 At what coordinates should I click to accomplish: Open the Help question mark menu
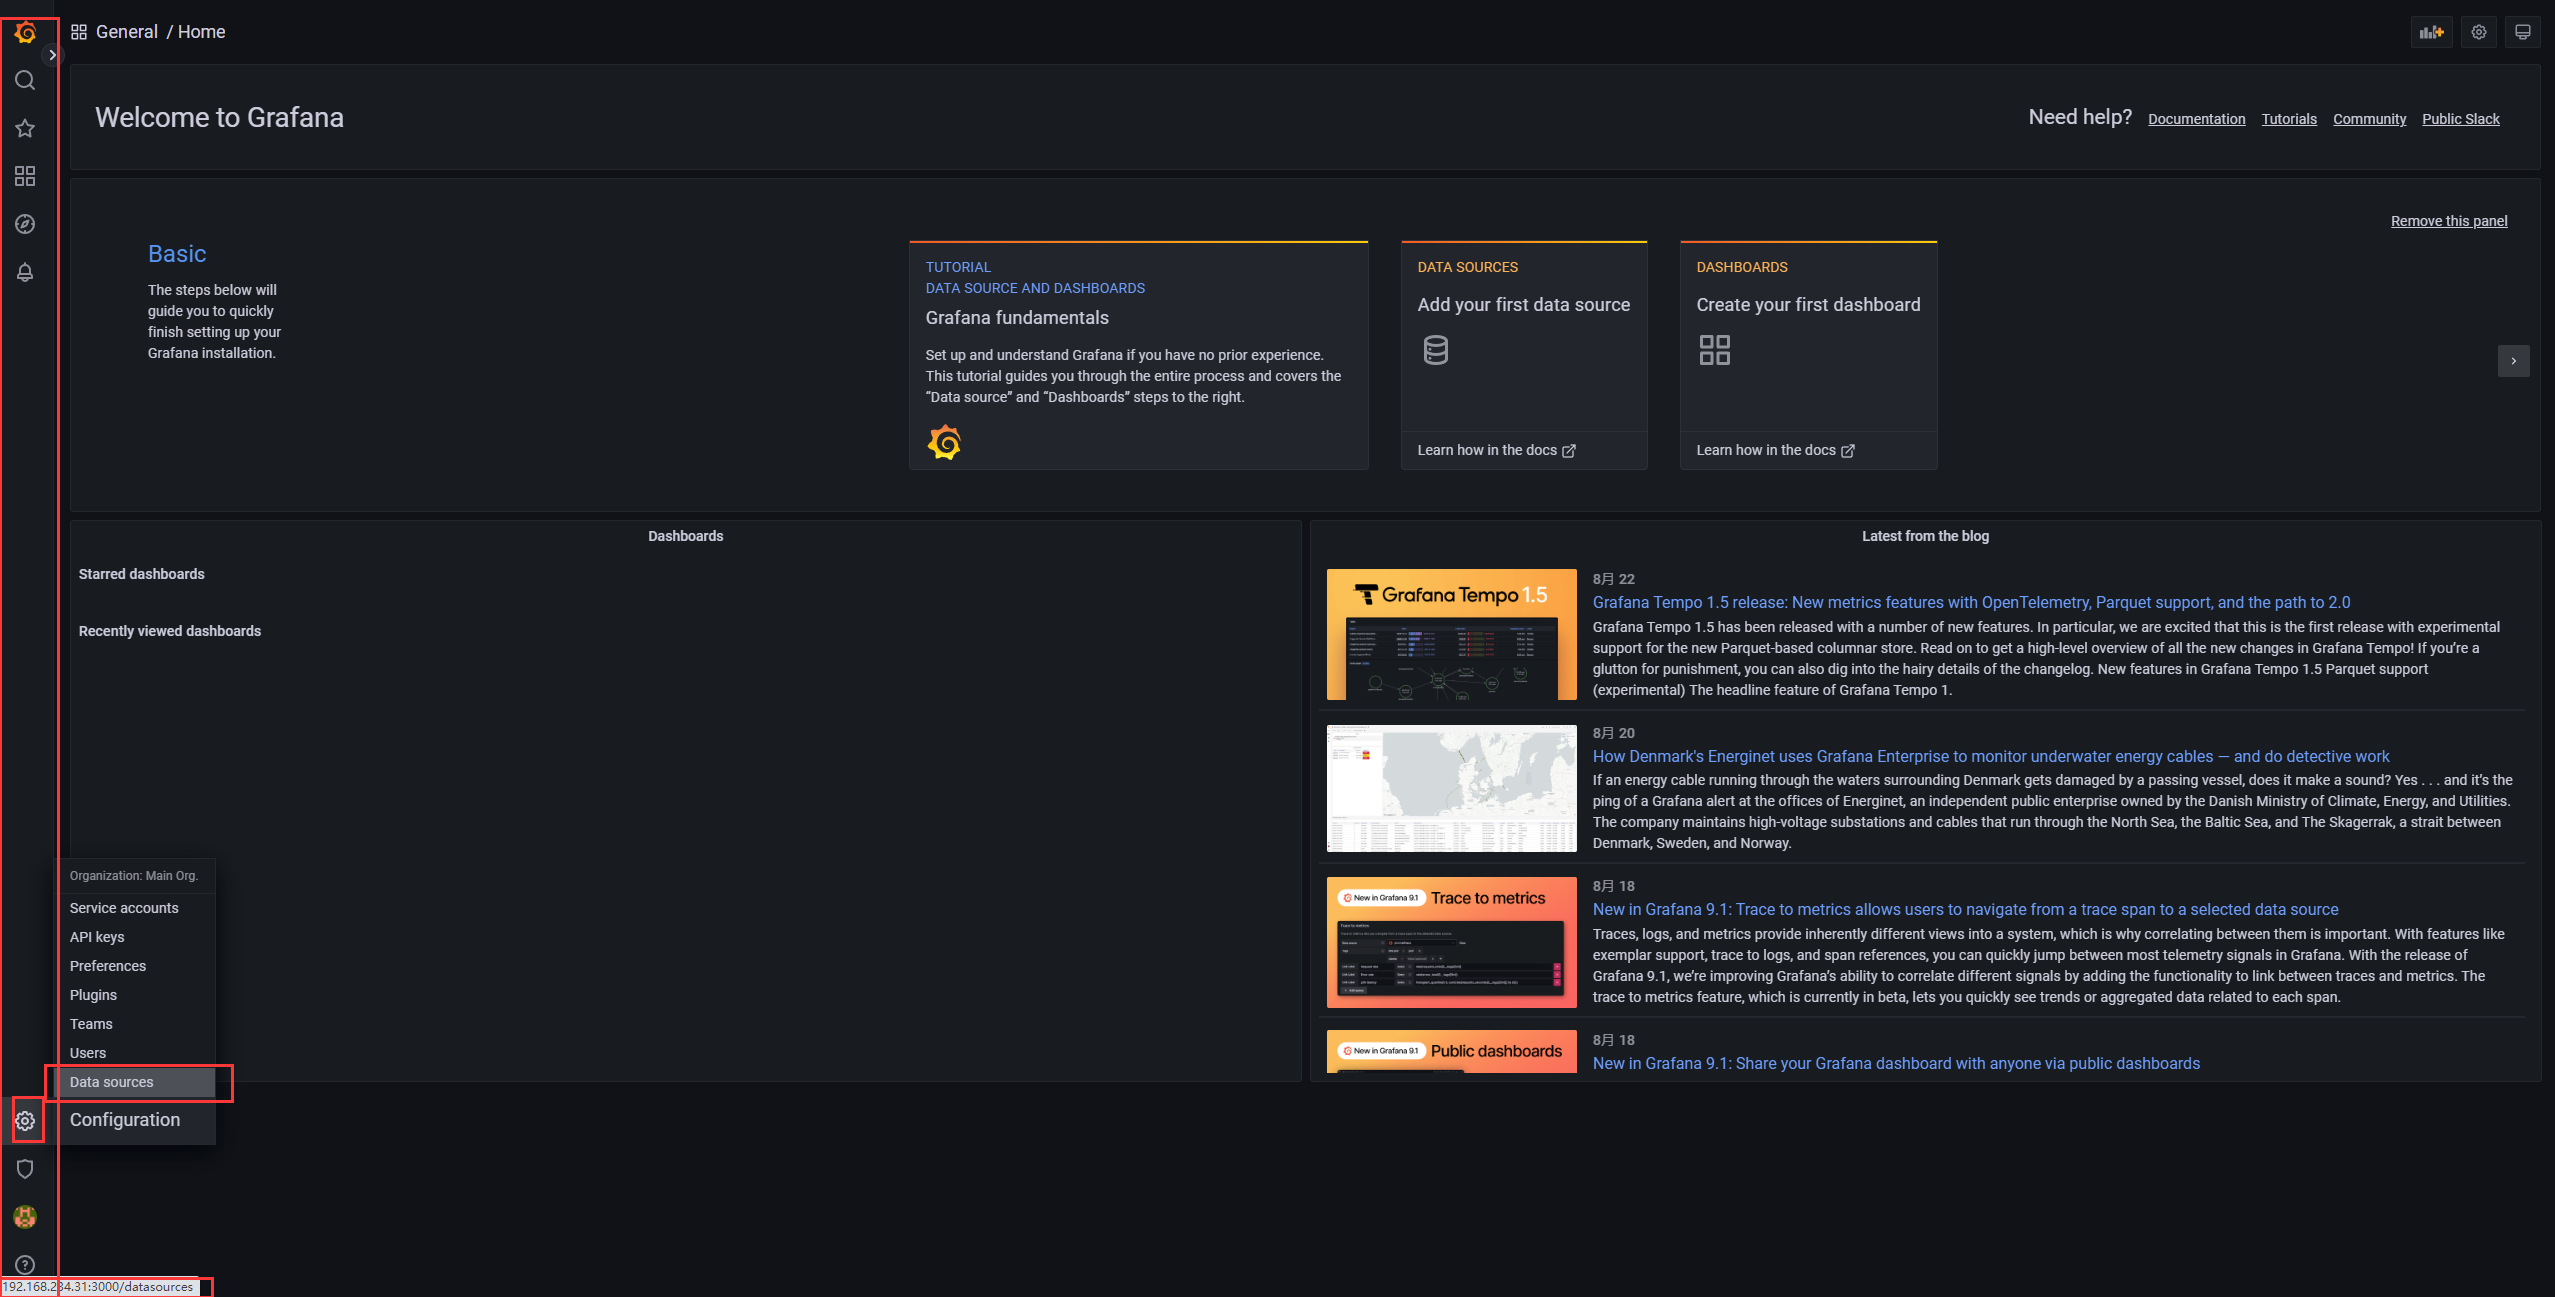pos(25,1265)
